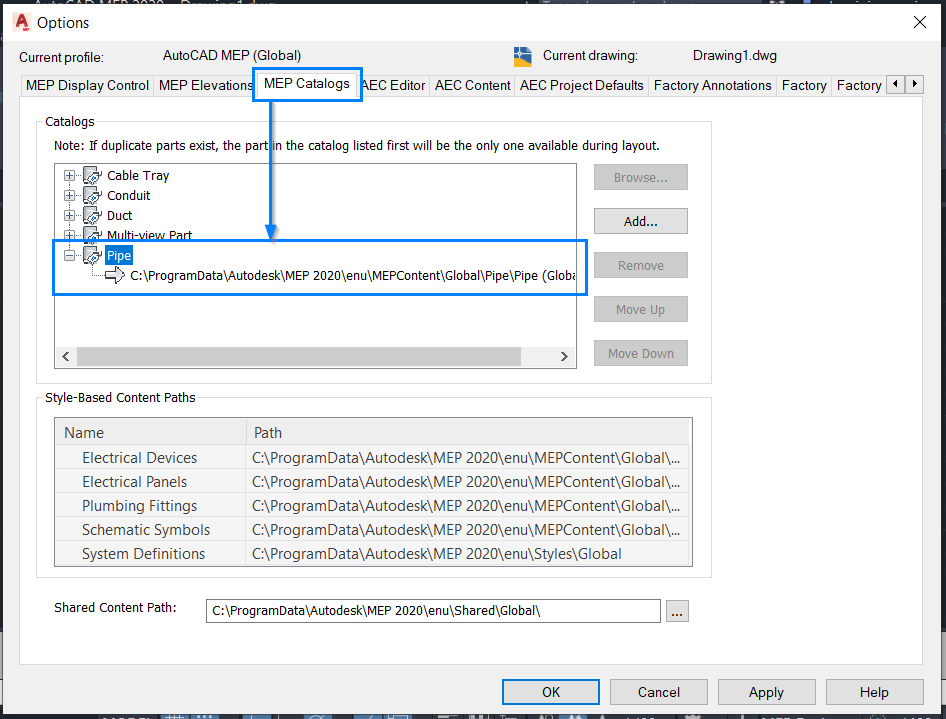Viewport: 946px width, 719px height.
Task: Expand the Multi-view Part catalog node
Action: [x=69, y=235]
